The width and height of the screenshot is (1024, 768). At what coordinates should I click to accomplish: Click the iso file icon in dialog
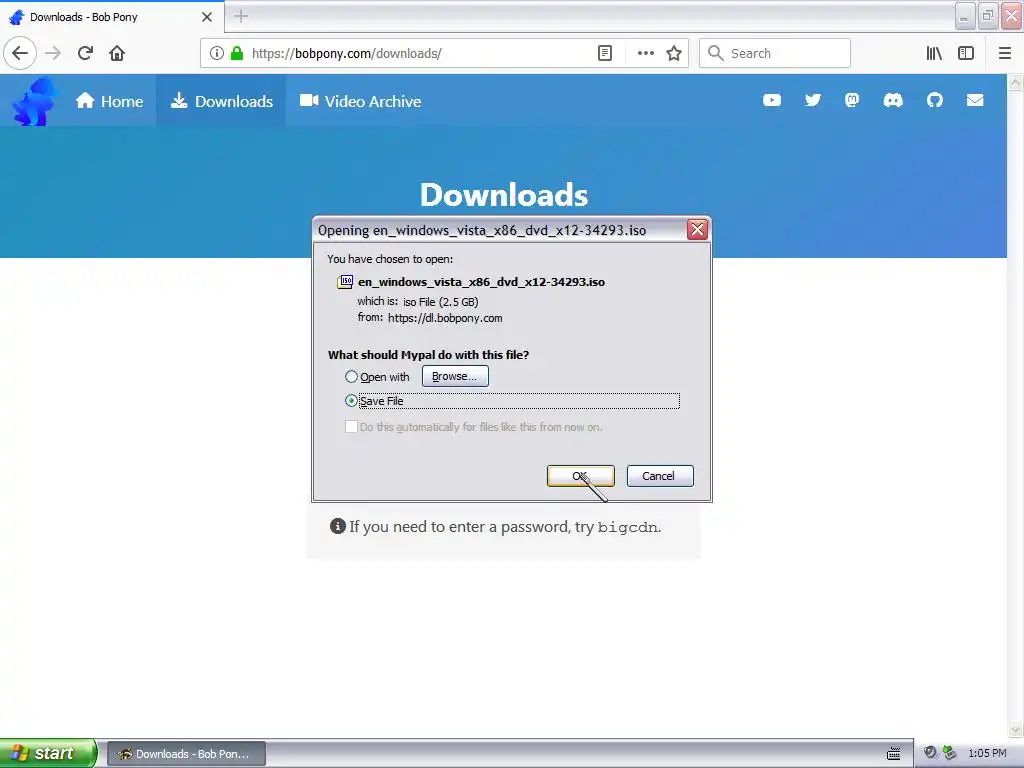(345, 281)
